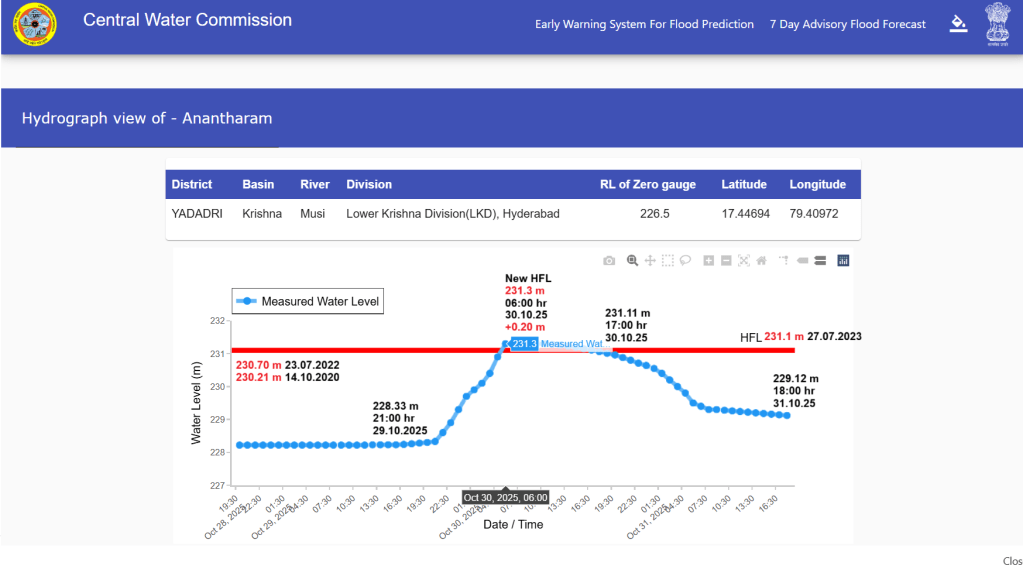Choose the Lasso Select tool
This screenshot has width=1023, height=566.
[x=685, y=261]
